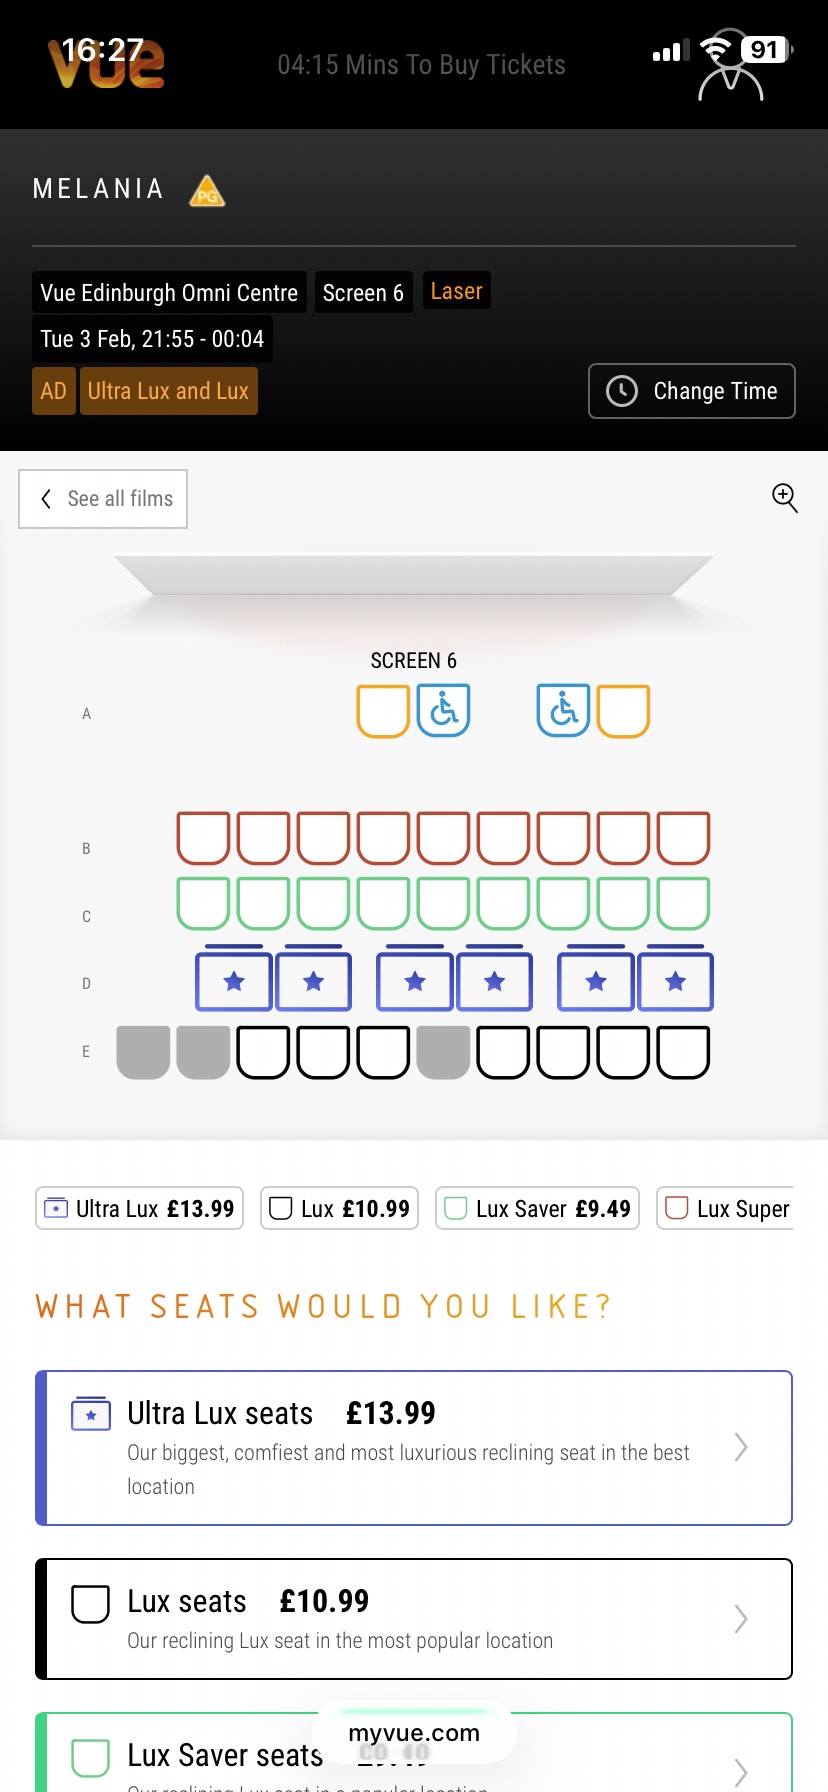The height and width of the screenshot is (1792, 828).
Task: Tap the myvue.com address pill
Action: coord(414,1733)
